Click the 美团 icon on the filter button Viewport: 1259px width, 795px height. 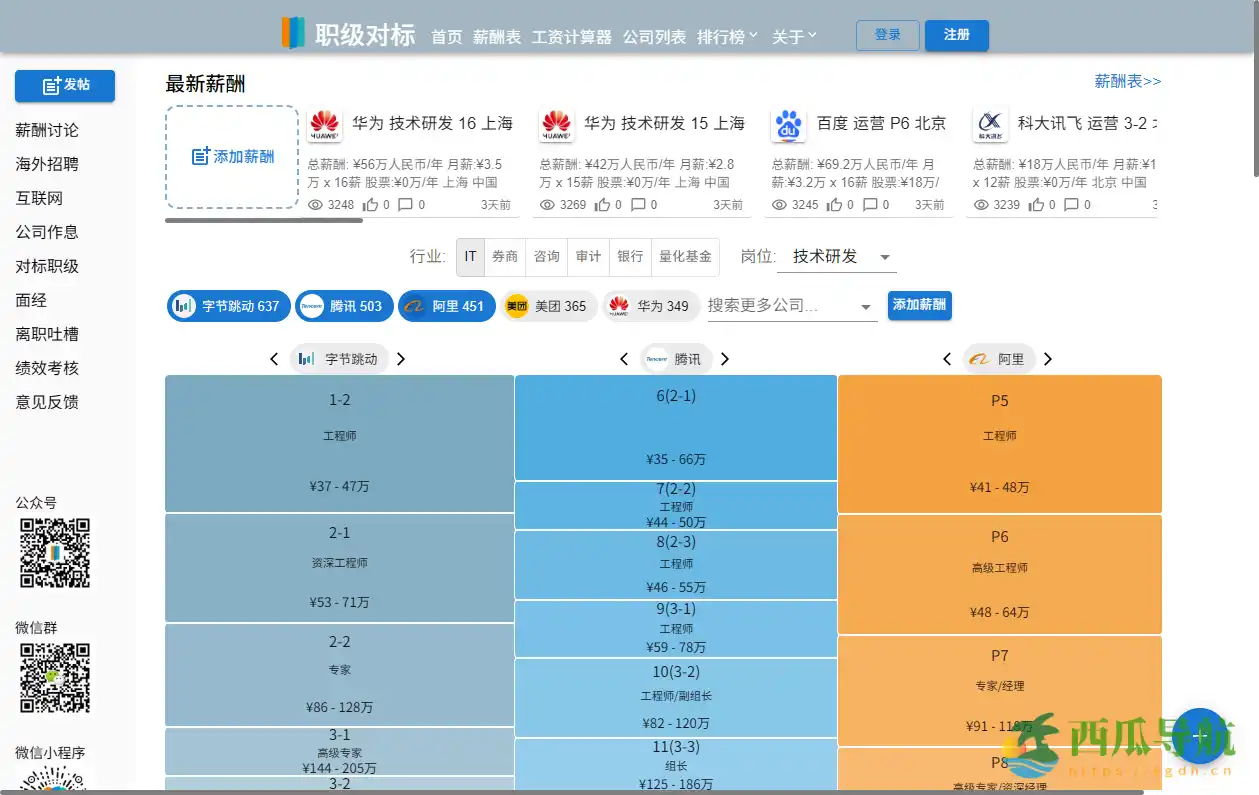point(516,306)
